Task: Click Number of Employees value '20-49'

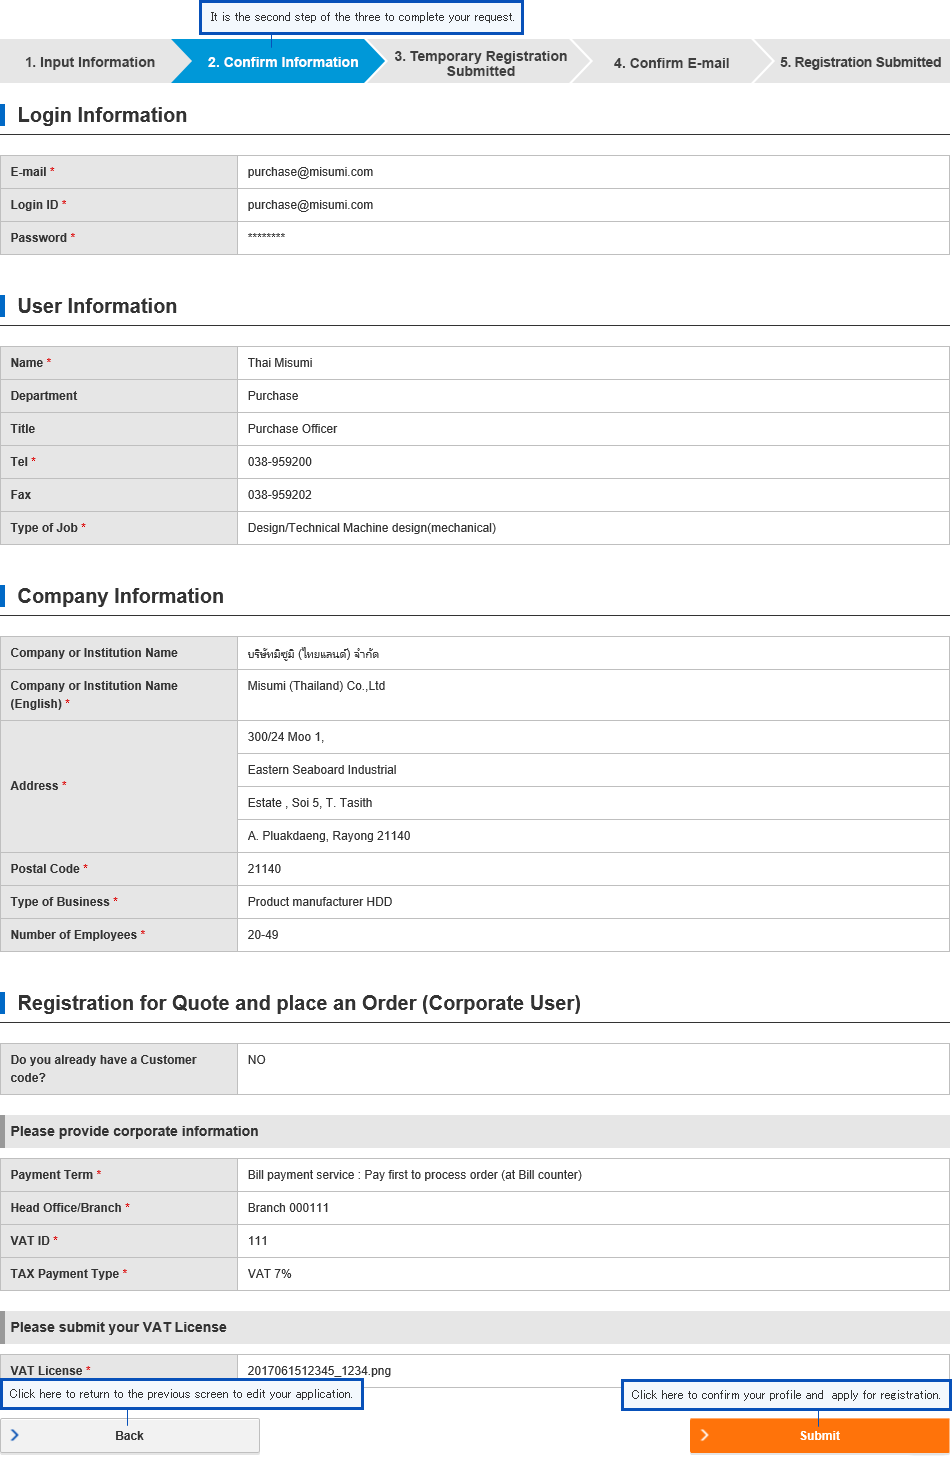Action: [x=263, y=935]
